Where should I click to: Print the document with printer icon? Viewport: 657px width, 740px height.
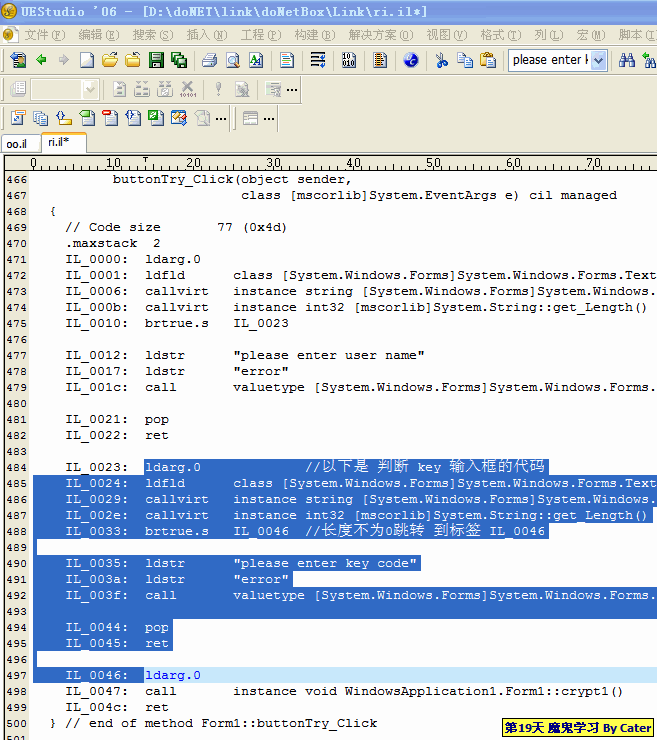coord(210,60)
